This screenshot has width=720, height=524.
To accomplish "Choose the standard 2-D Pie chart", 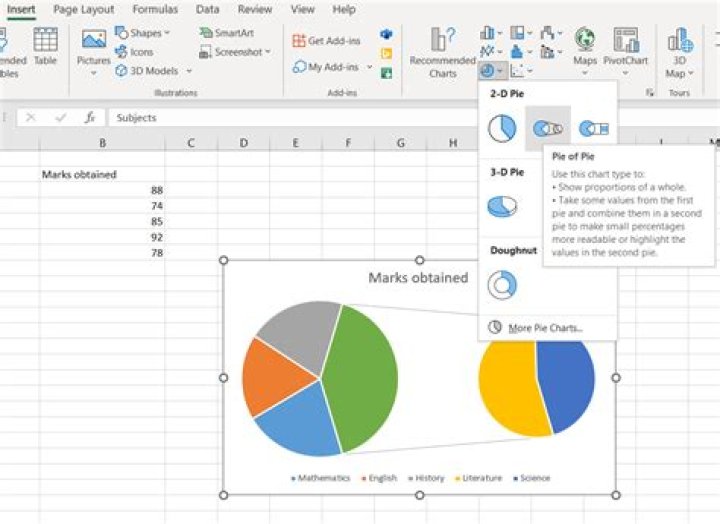I will click(x=501, y=128).
